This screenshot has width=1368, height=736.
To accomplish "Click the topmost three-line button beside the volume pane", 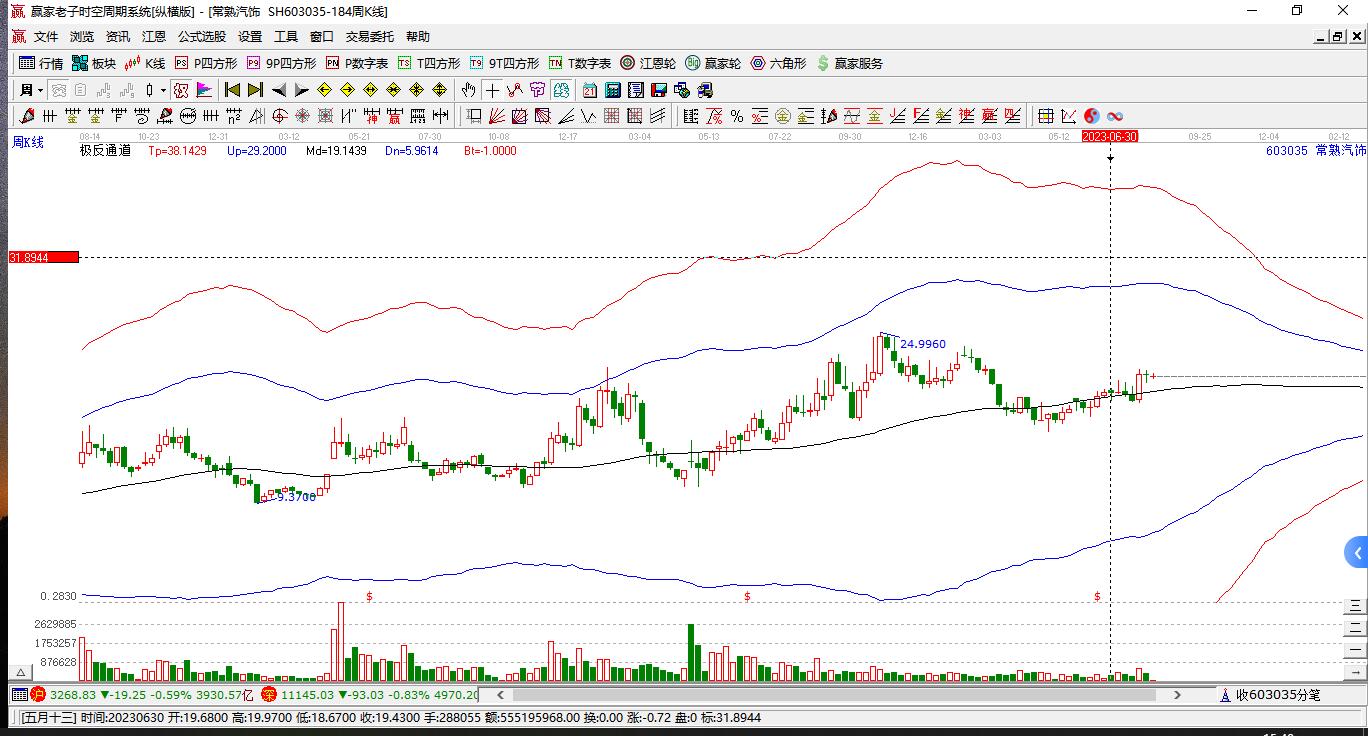I will coord(1356,606).
